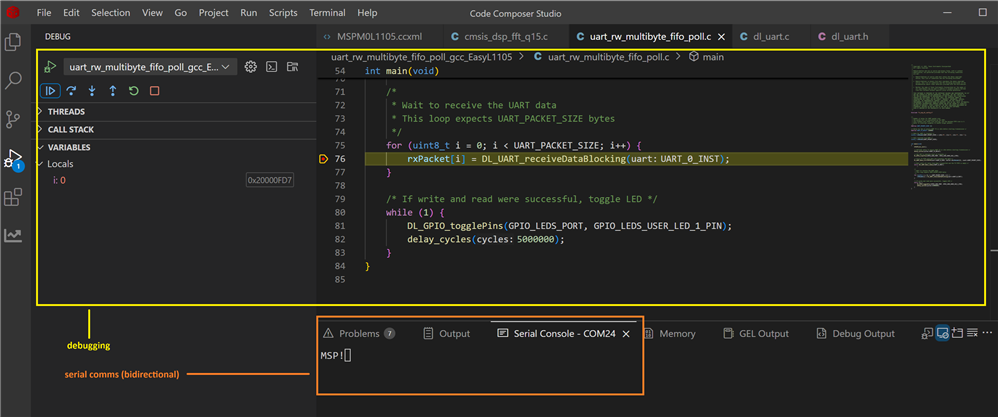Screen dimensions: 998x417
Task: Open the Memory panel tab
Action: click(x=670, y=334)
